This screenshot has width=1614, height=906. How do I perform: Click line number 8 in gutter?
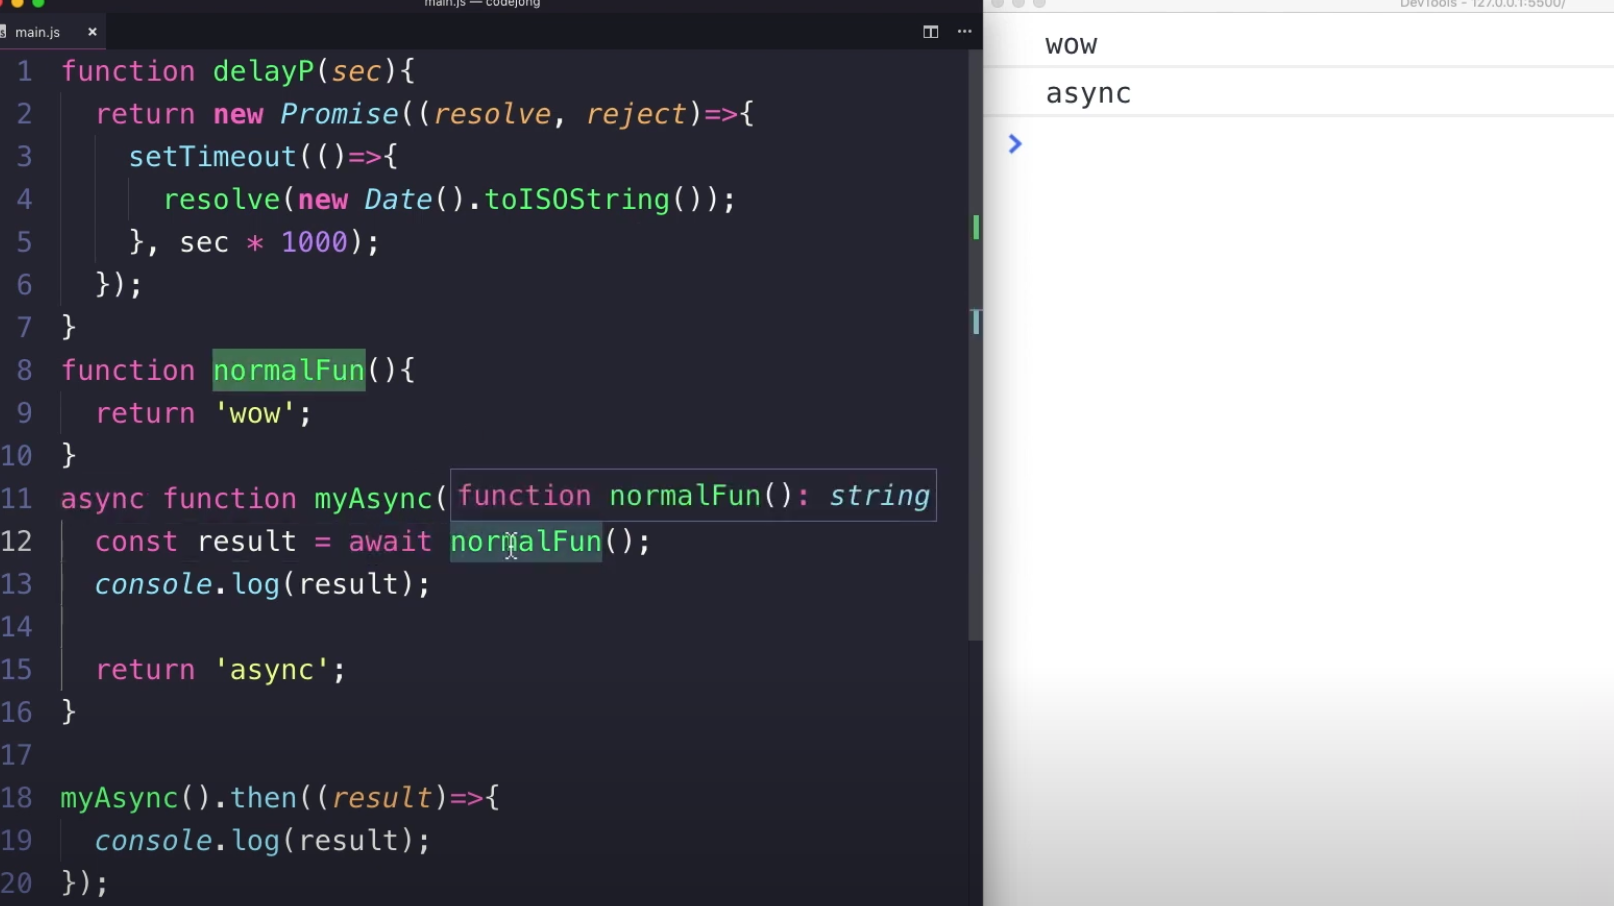(x=24, y=371)
